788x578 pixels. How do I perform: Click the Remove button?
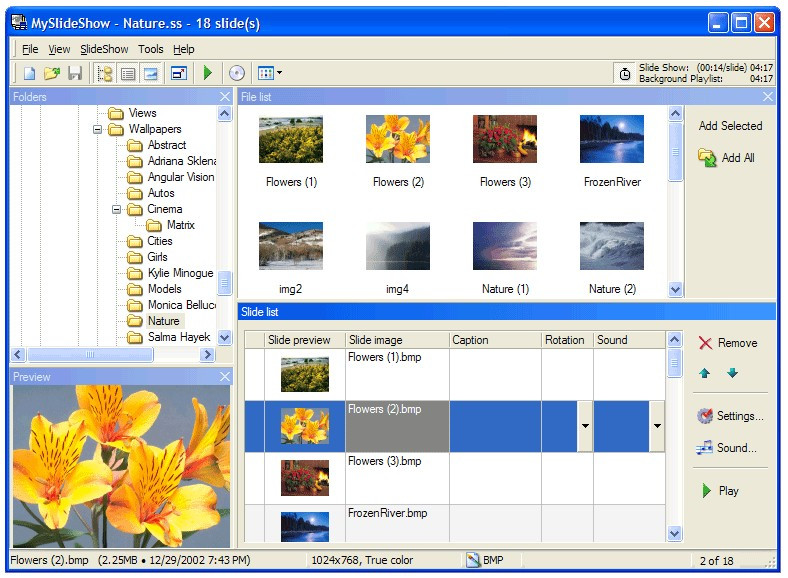pyautogui.click(x=727, y=343)
